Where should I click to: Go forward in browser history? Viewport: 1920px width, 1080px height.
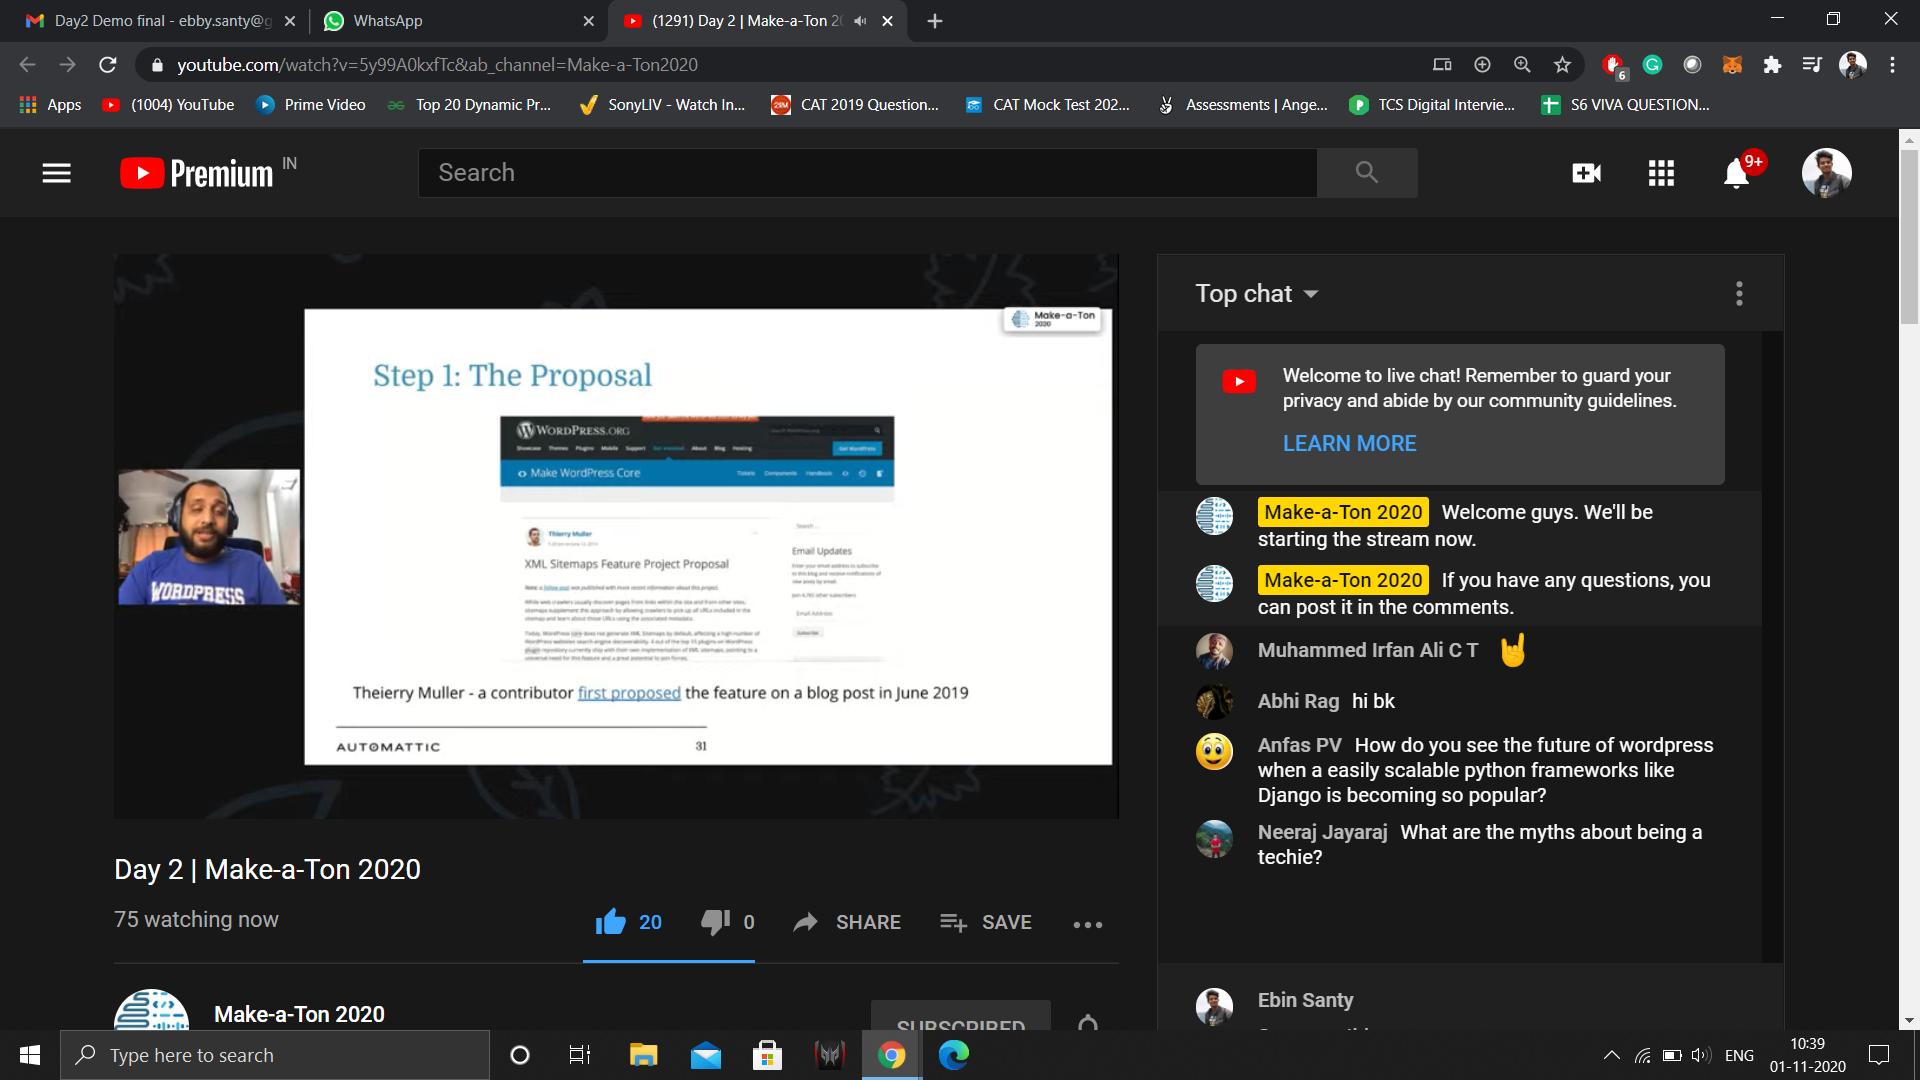click(x=67, y=65)
